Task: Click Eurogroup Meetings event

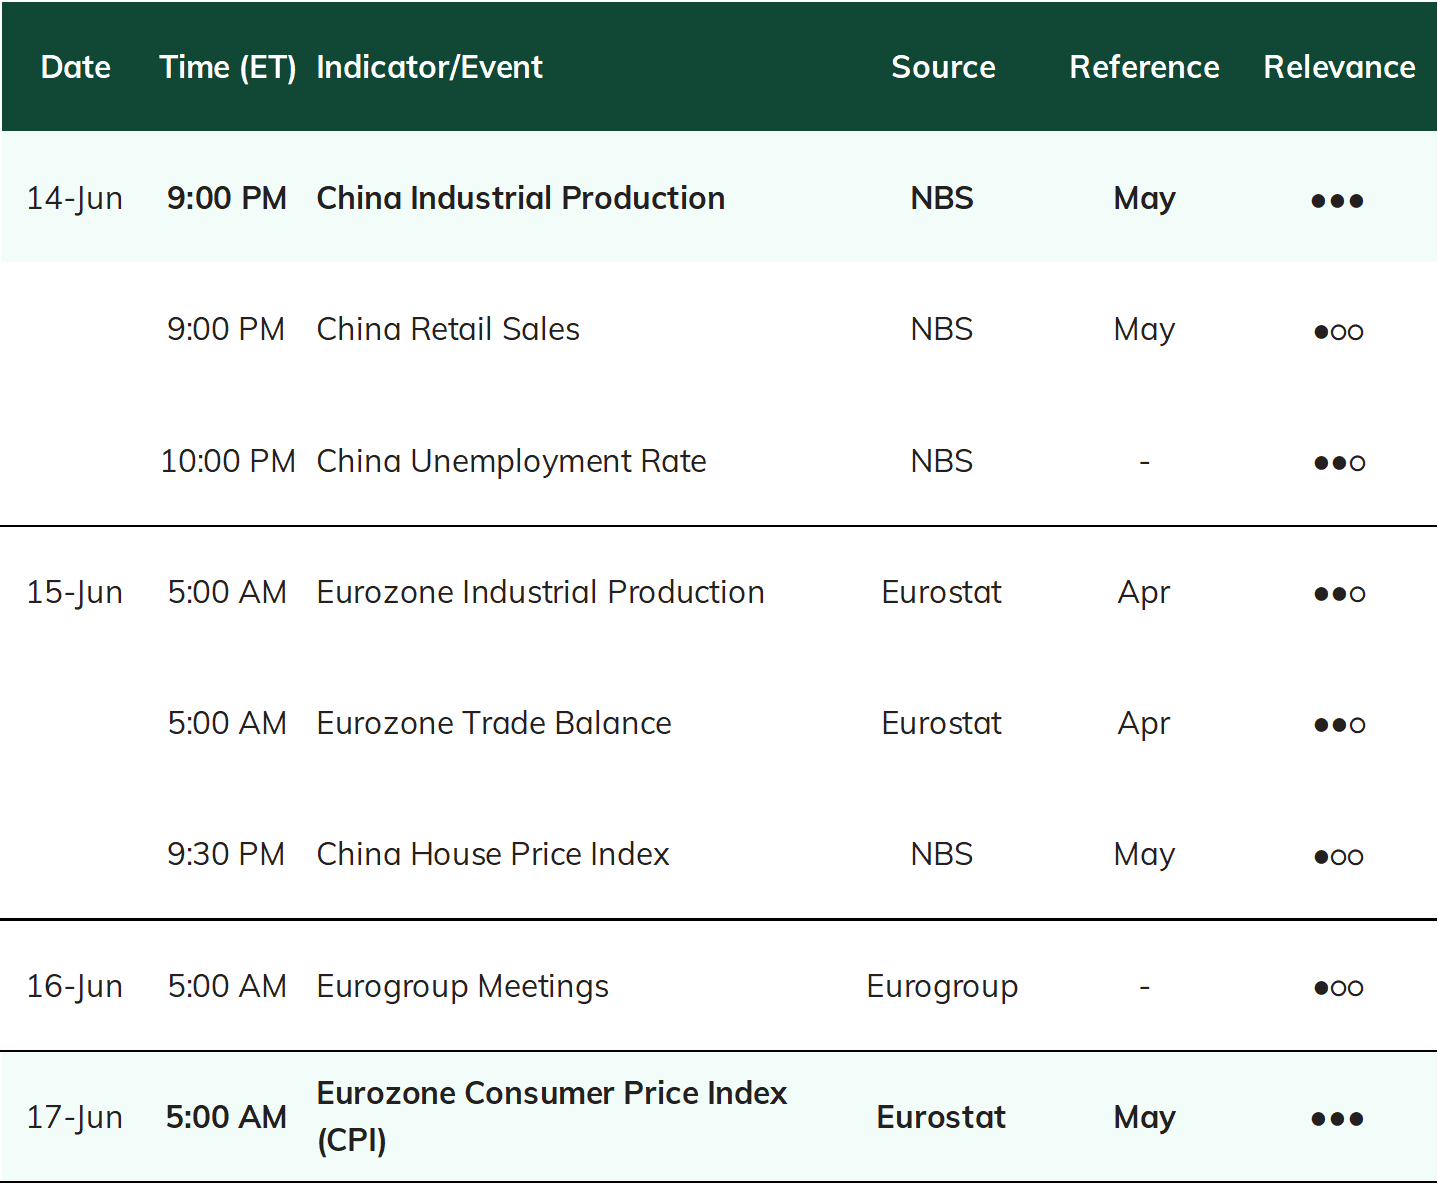Action: (x=463, y=986)
